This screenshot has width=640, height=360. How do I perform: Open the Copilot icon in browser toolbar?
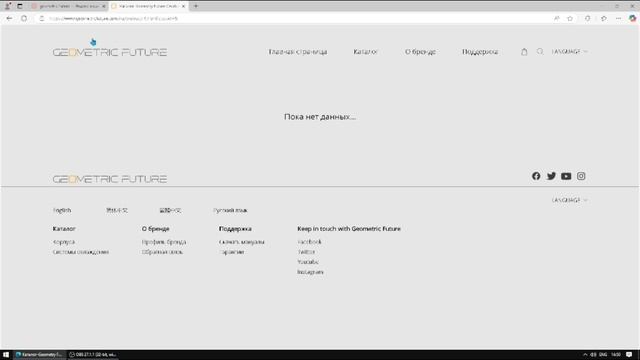tap(633, 18)
